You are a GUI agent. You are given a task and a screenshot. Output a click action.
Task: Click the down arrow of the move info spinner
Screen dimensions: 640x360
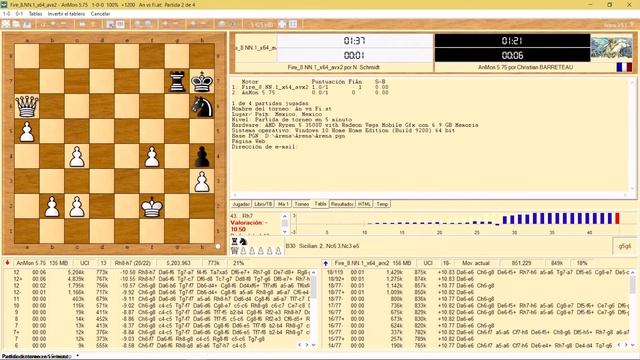tap(284, 231)
